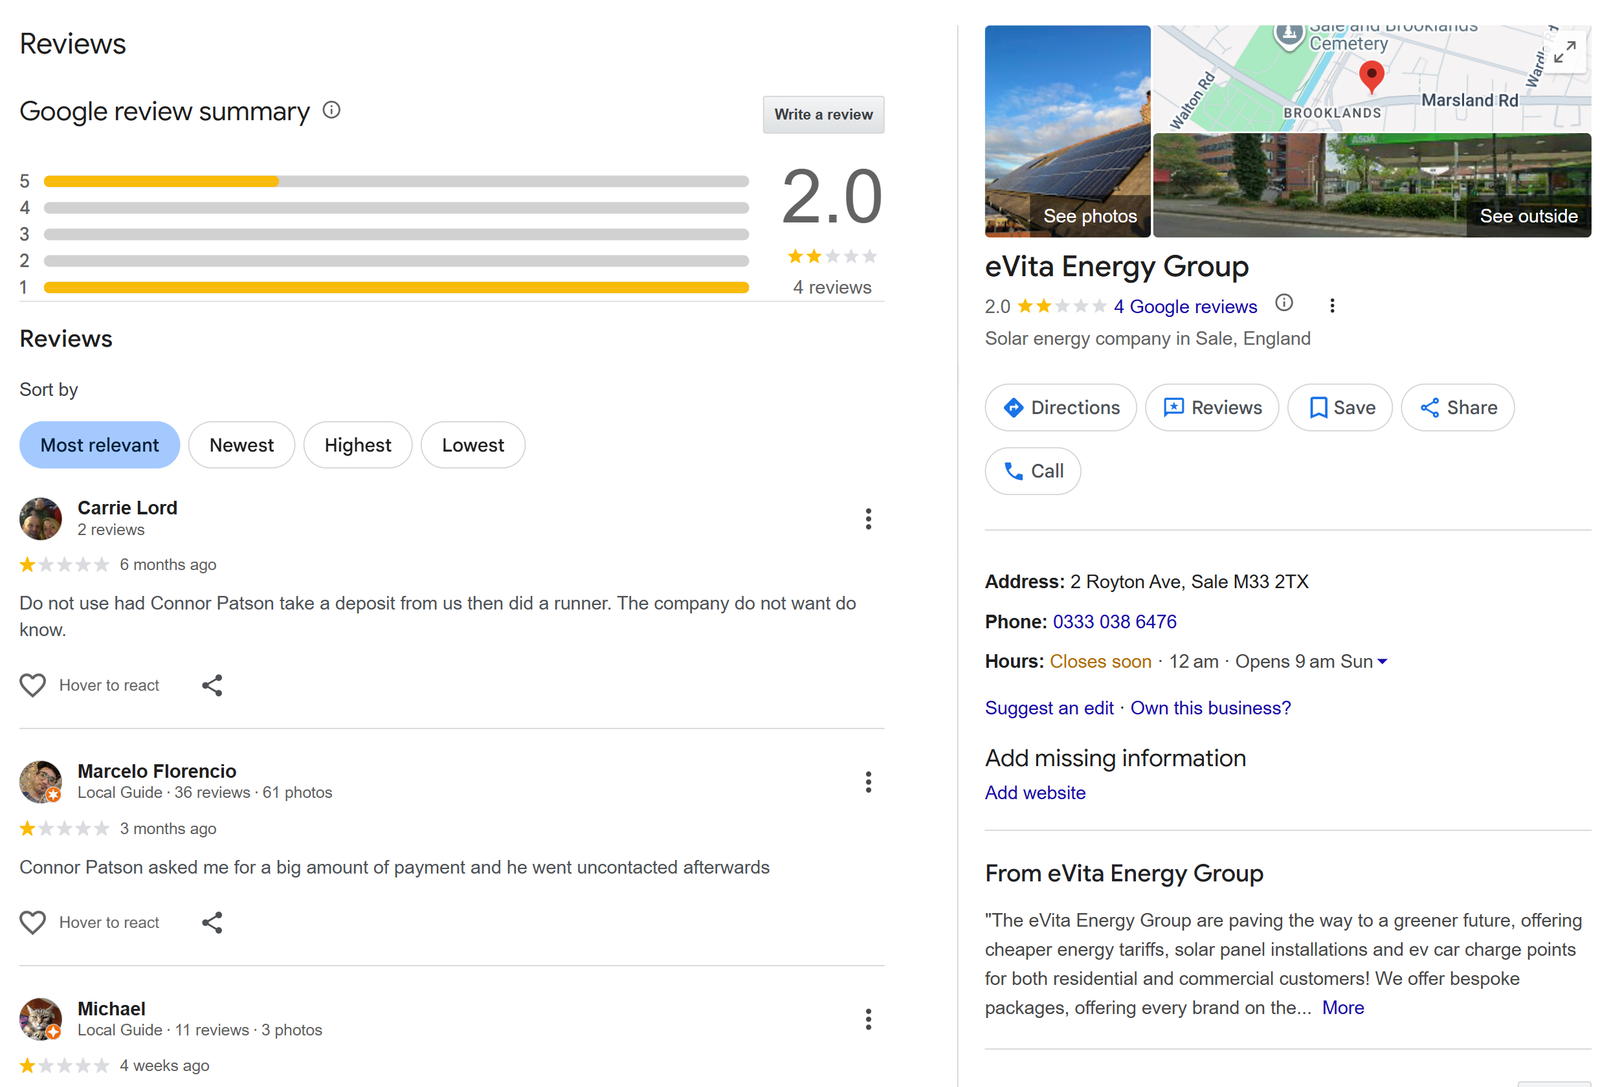Share Carrie Lord's review
Viewport: 1600px width, 1087px height.
pyautogui.click(x=212, y=685)
